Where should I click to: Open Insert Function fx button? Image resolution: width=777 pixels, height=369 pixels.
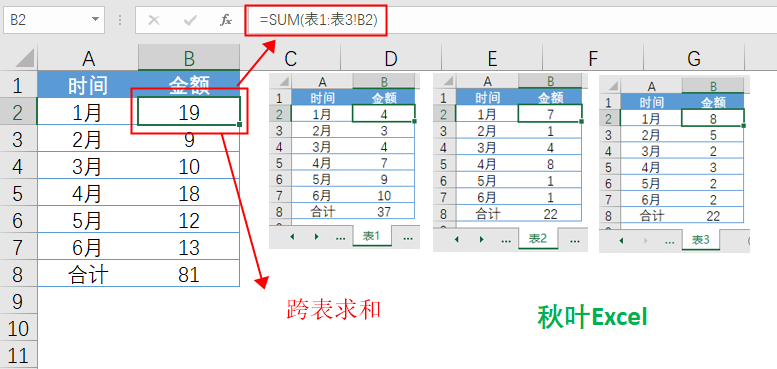[226, 20]
